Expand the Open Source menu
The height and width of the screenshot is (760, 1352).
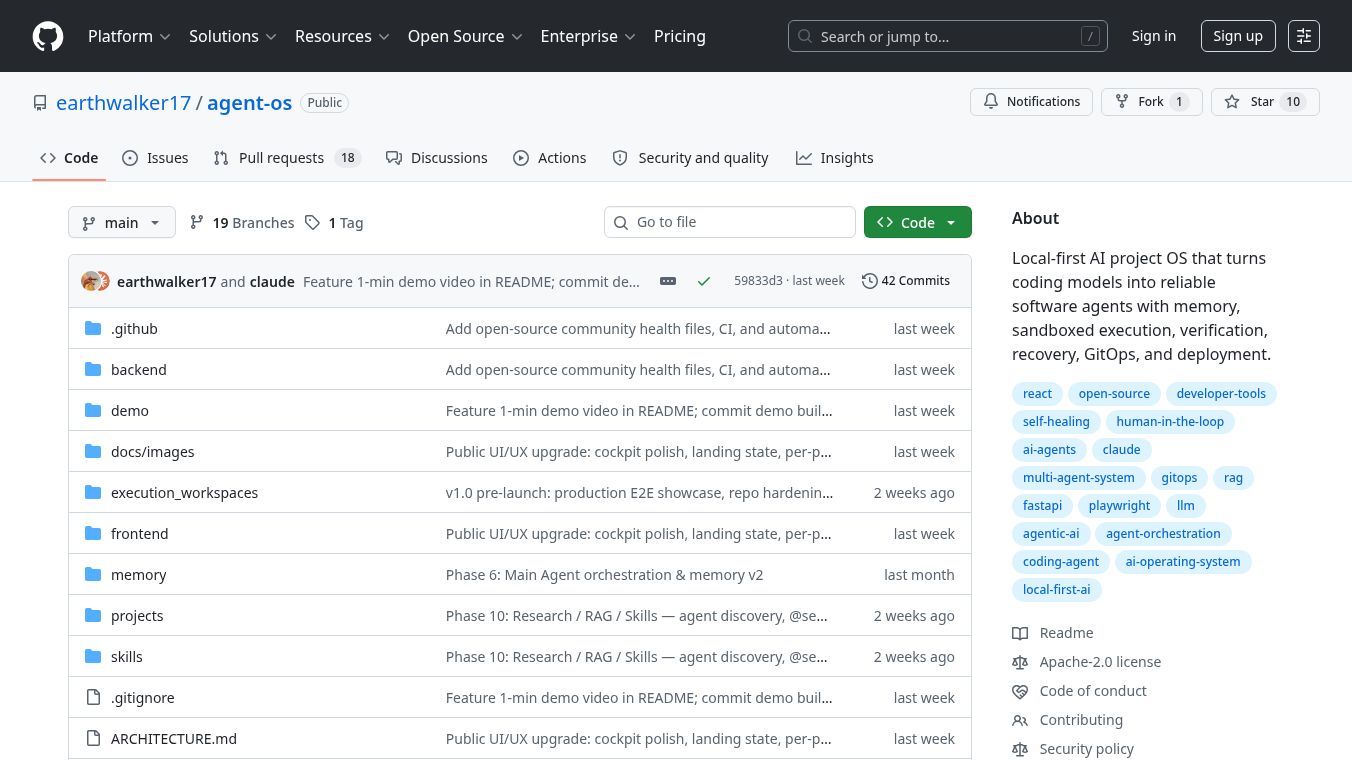pos(465,36)
